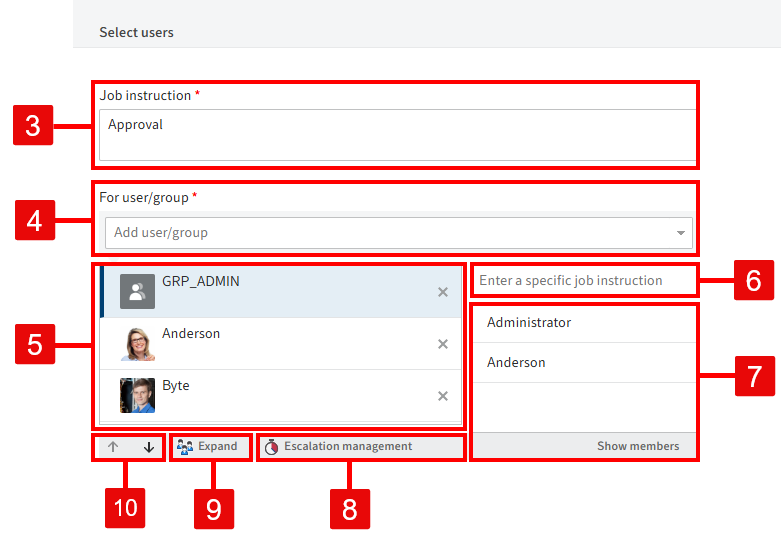
Task: Move selected entry up with arrow
Action: point(113,447)
